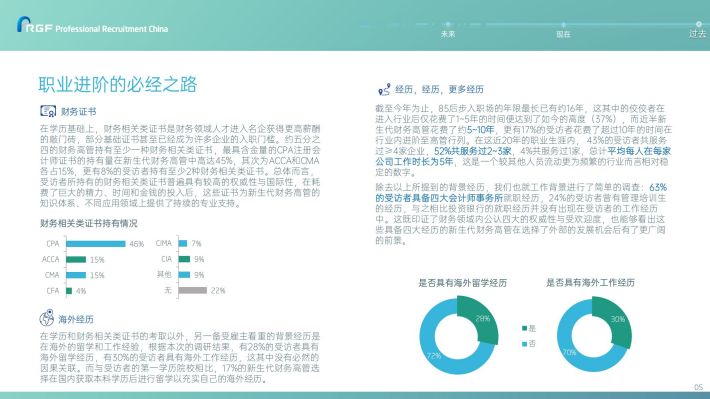The image size is (710, 399).
Task: Click the 财务证书 certificate icon
Action: tap(48, 111)
